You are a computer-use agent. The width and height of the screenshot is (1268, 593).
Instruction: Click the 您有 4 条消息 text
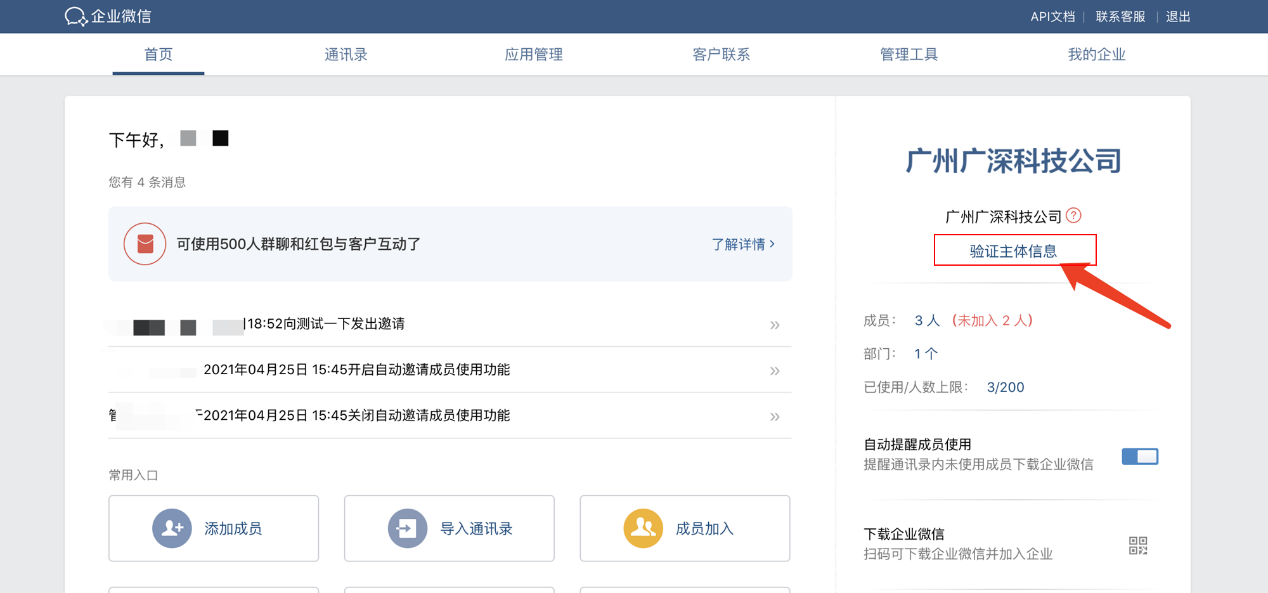pos(147,182)
